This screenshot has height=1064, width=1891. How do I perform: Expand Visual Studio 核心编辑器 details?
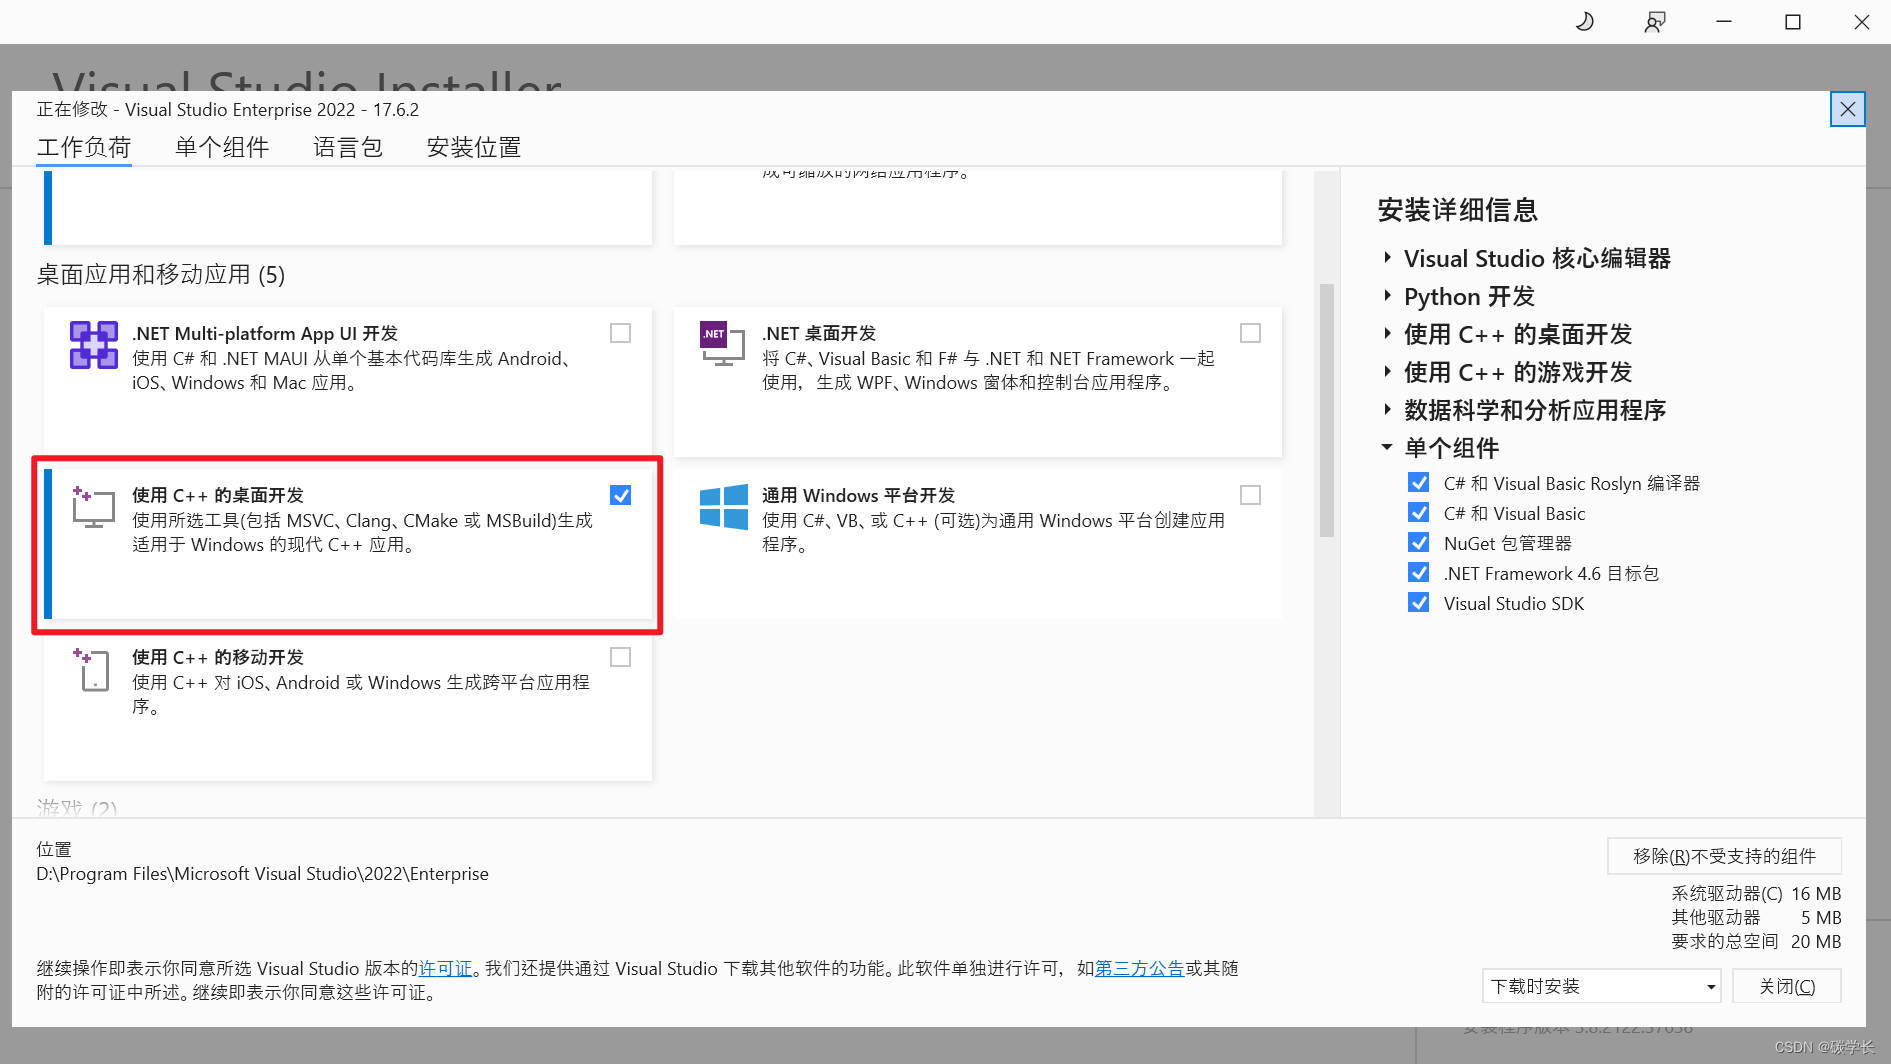pos(1387,258)
